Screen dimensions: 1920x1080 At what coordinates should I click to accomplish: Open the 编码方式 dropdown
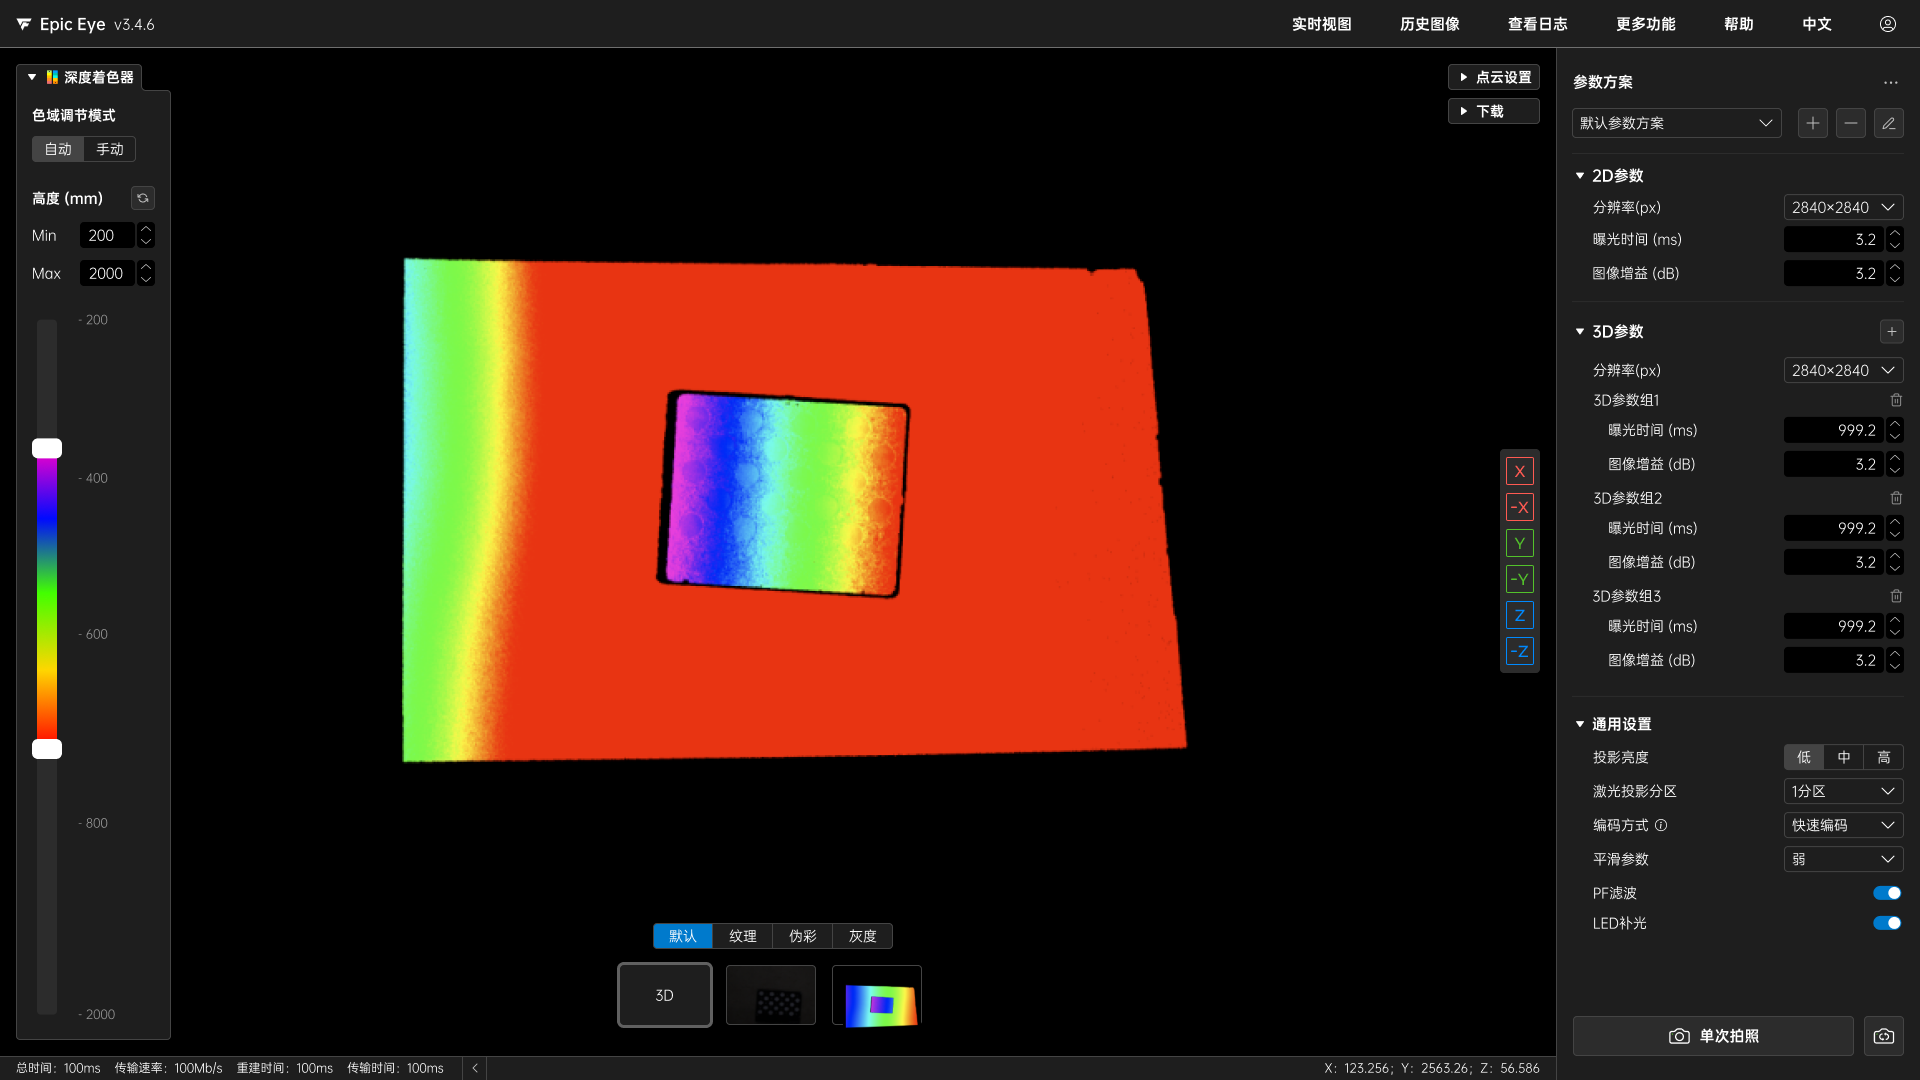pyautogui.click(x=1842, y=825)
